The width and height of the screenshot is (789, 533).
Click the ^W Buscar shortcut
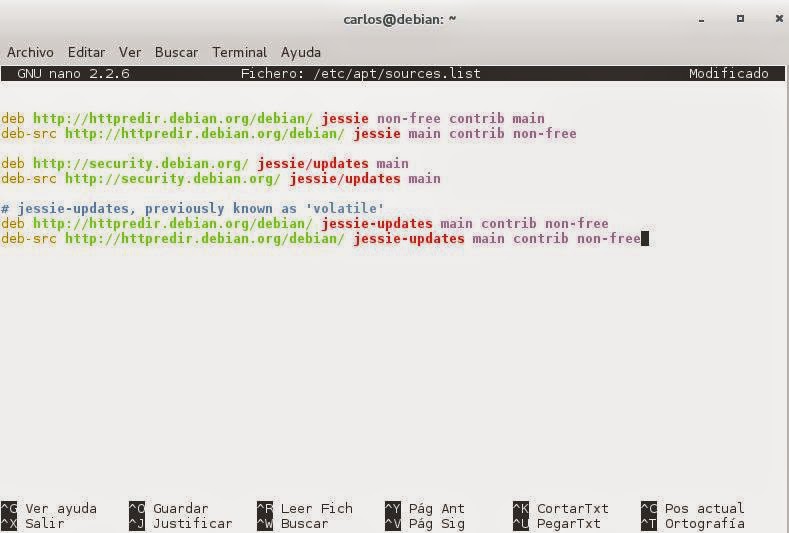(x=293, y=523)
